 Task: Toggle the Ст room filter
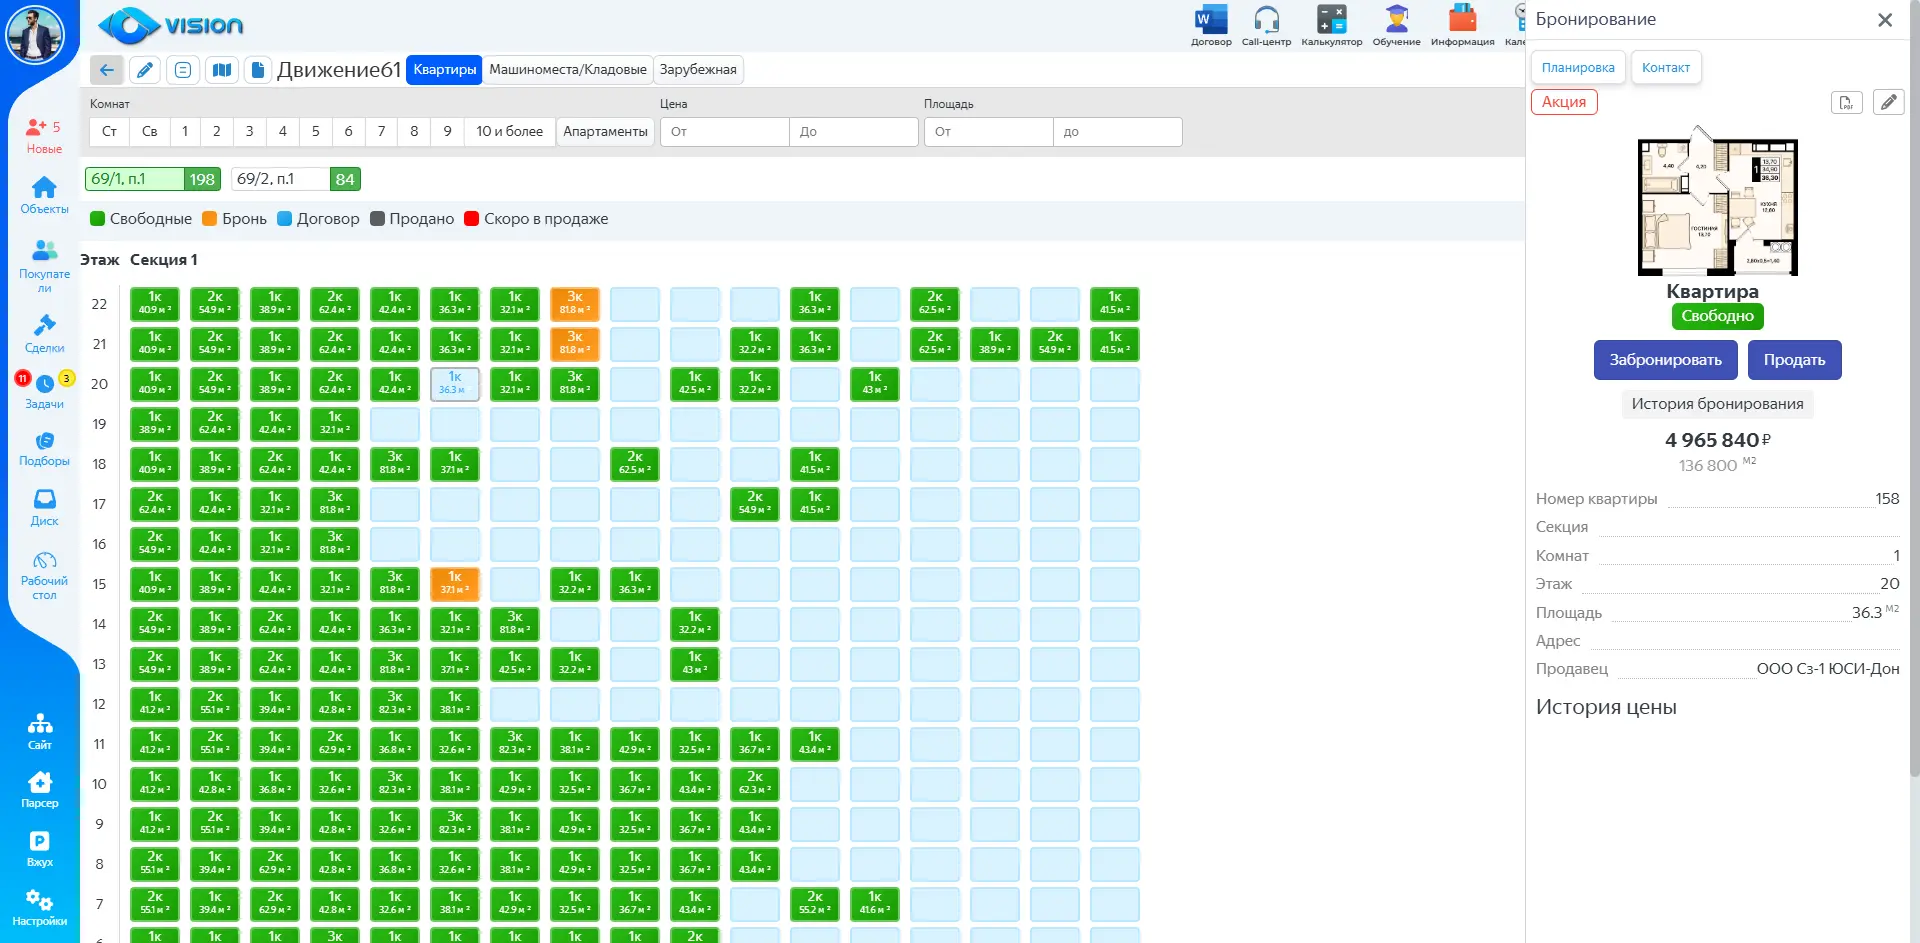pos(109,132)
